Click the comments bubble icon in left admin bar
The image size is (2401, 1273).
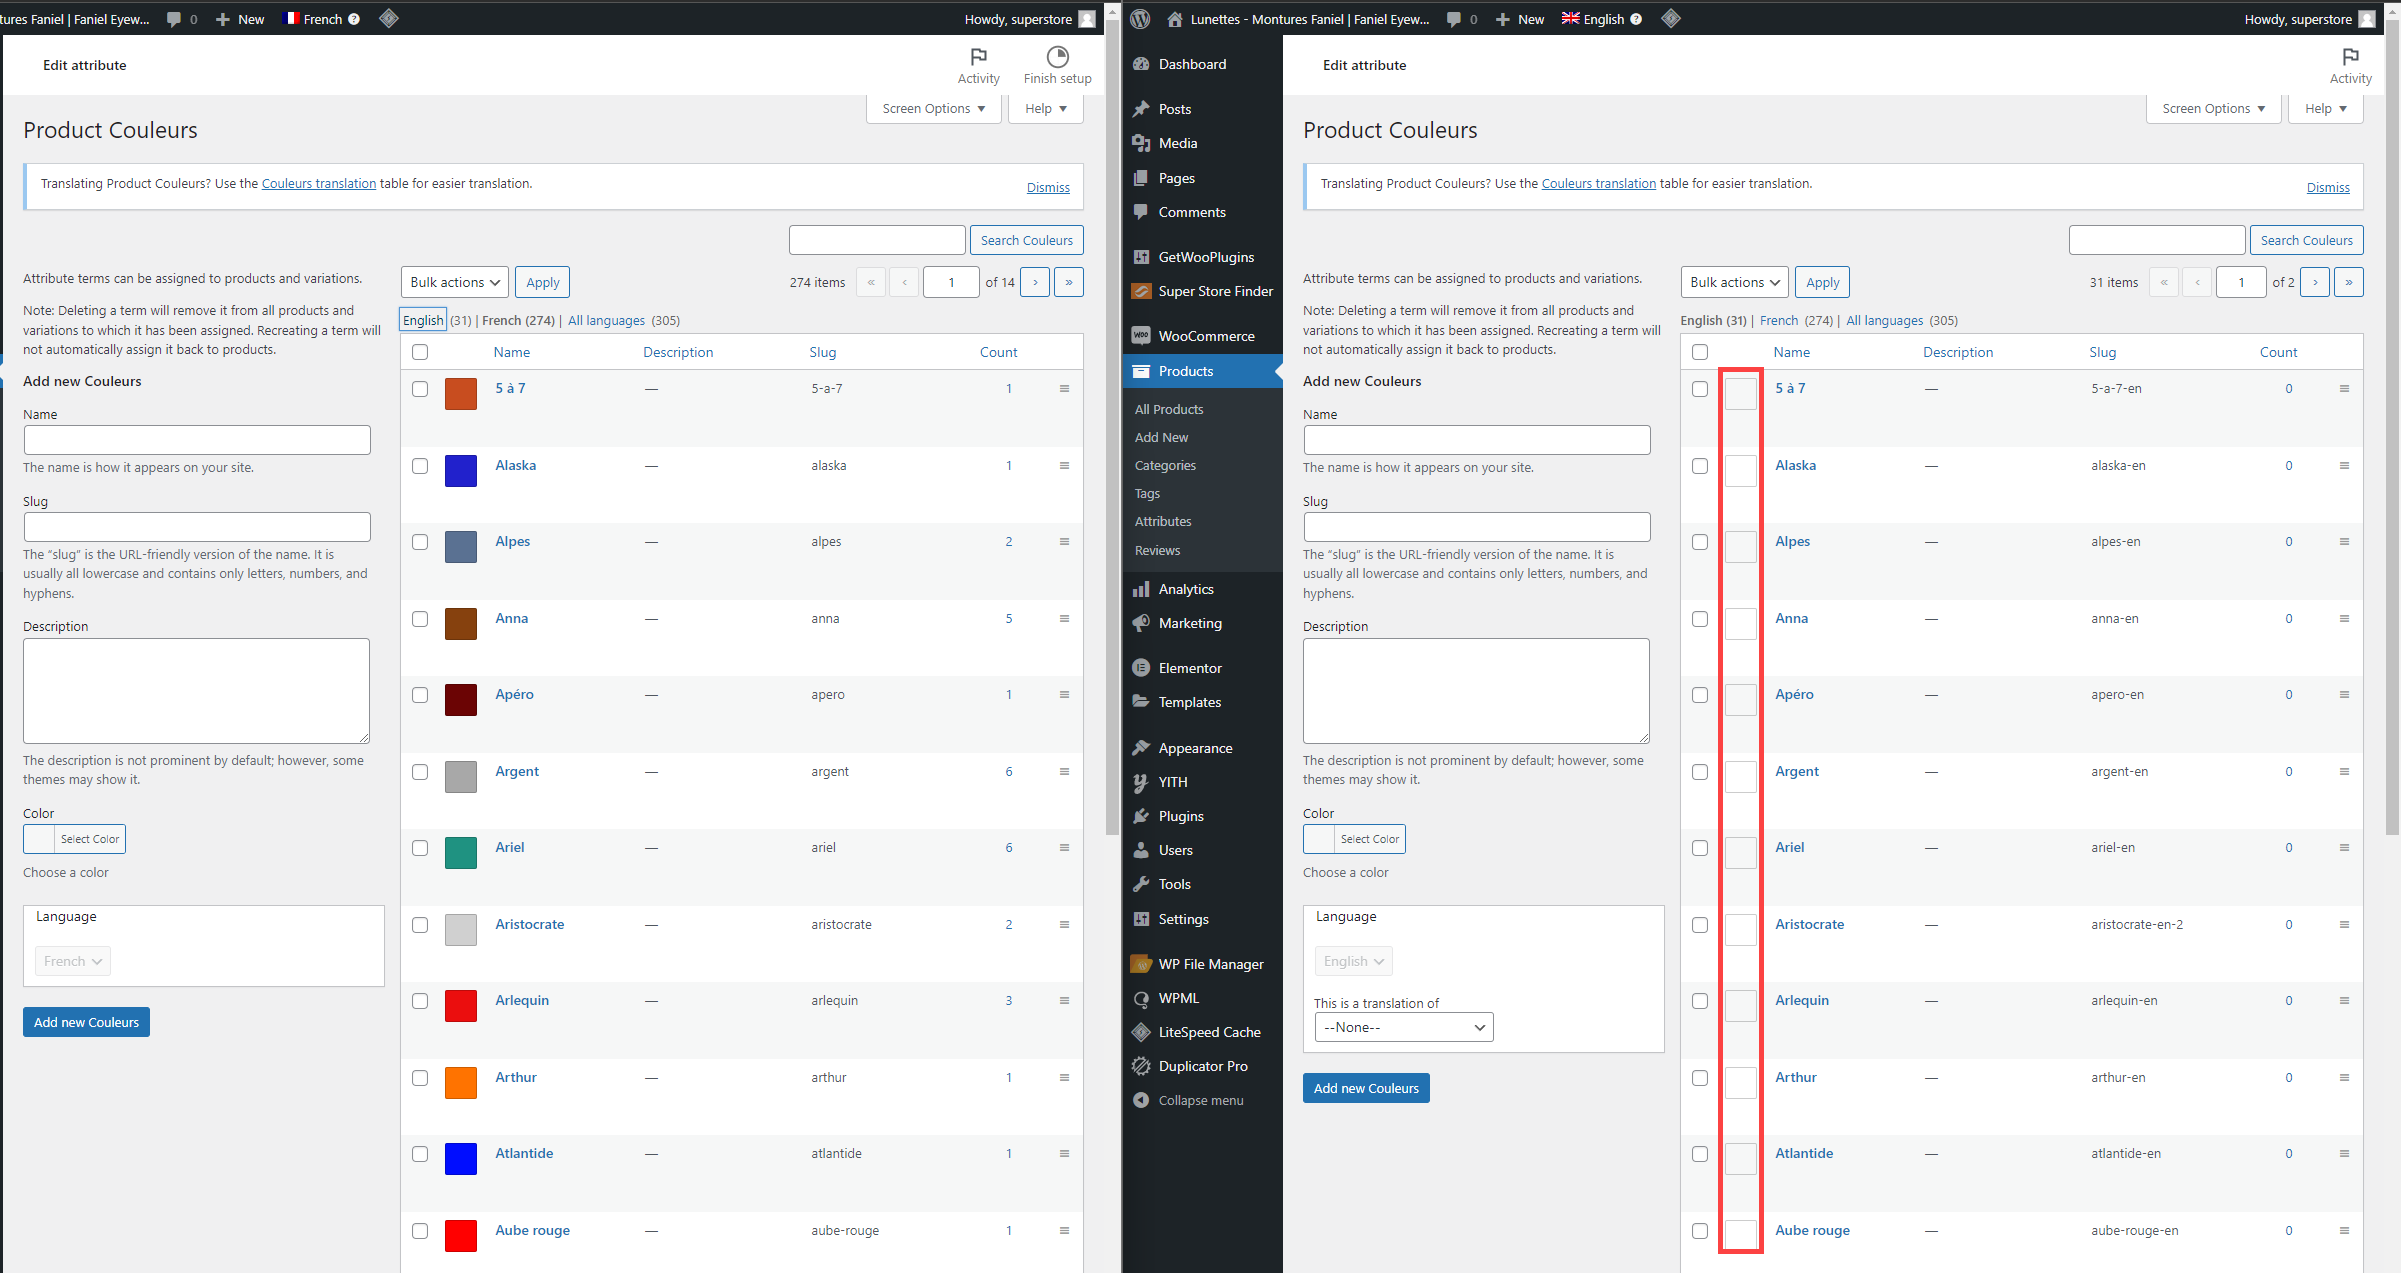(174, 19)
